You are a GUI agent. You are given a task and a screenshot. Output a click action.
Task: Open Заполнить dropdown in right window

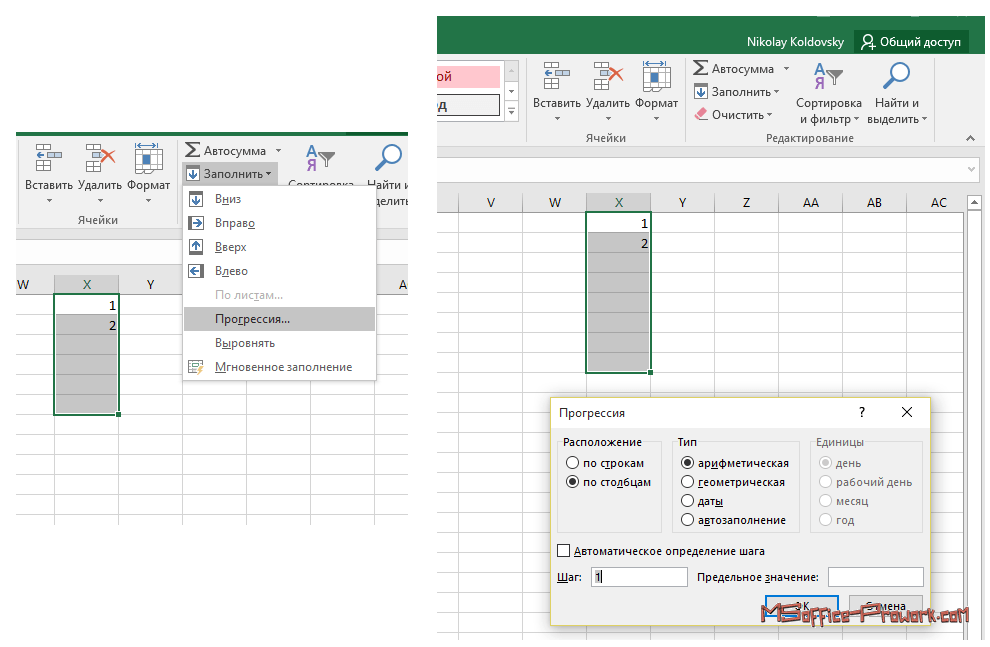click(737, 92)
